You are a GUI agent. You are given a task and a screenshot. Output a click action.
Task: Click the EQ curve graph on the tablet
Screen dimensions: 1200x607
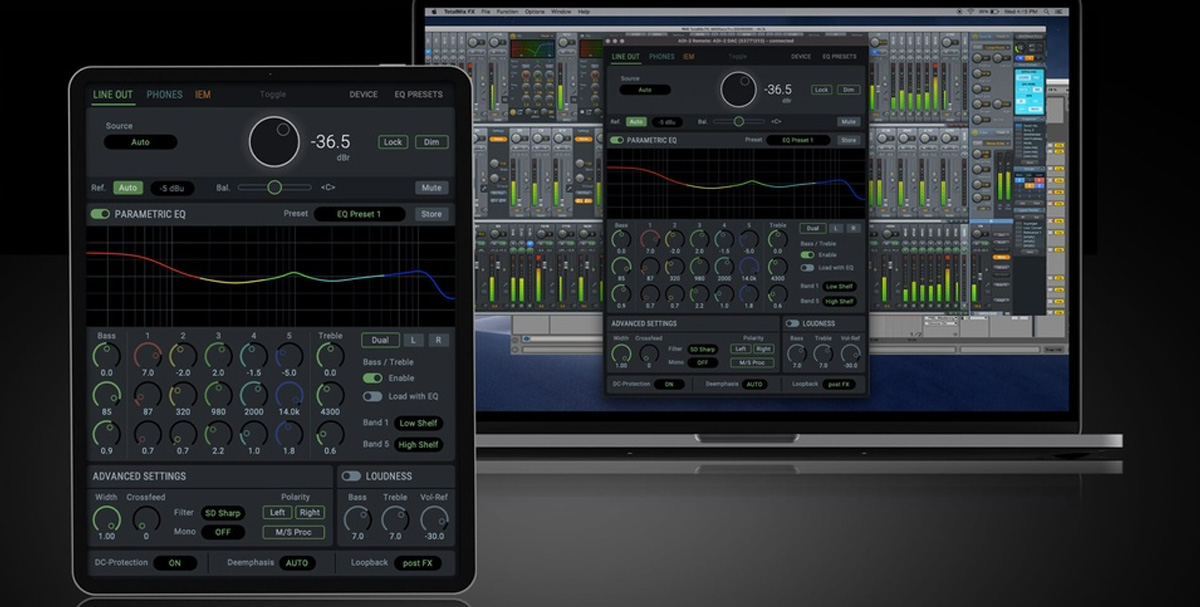pyautogui.click(x=270, y=275)
